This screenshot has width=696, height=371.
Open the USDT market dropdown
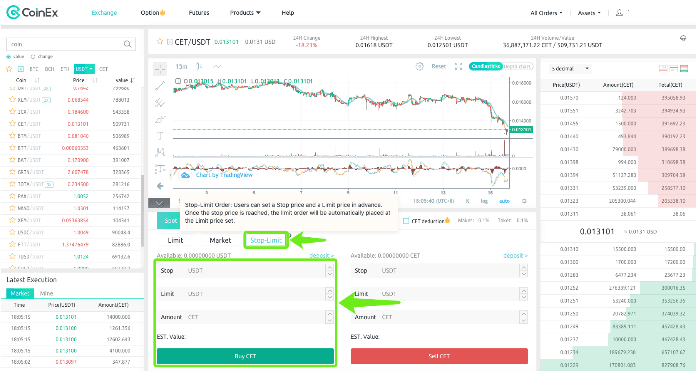(x=84, y=69)
